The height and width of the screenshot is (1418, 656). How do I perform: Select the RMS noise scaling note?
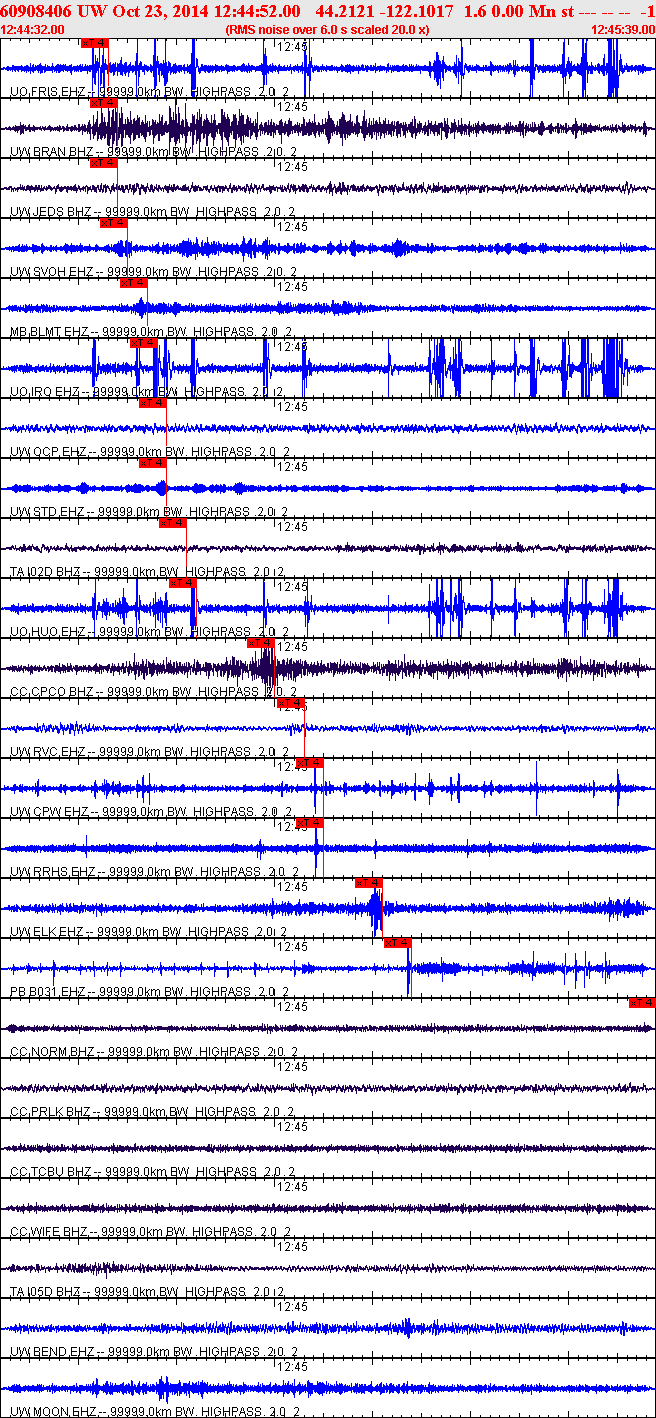coord(328,29)
